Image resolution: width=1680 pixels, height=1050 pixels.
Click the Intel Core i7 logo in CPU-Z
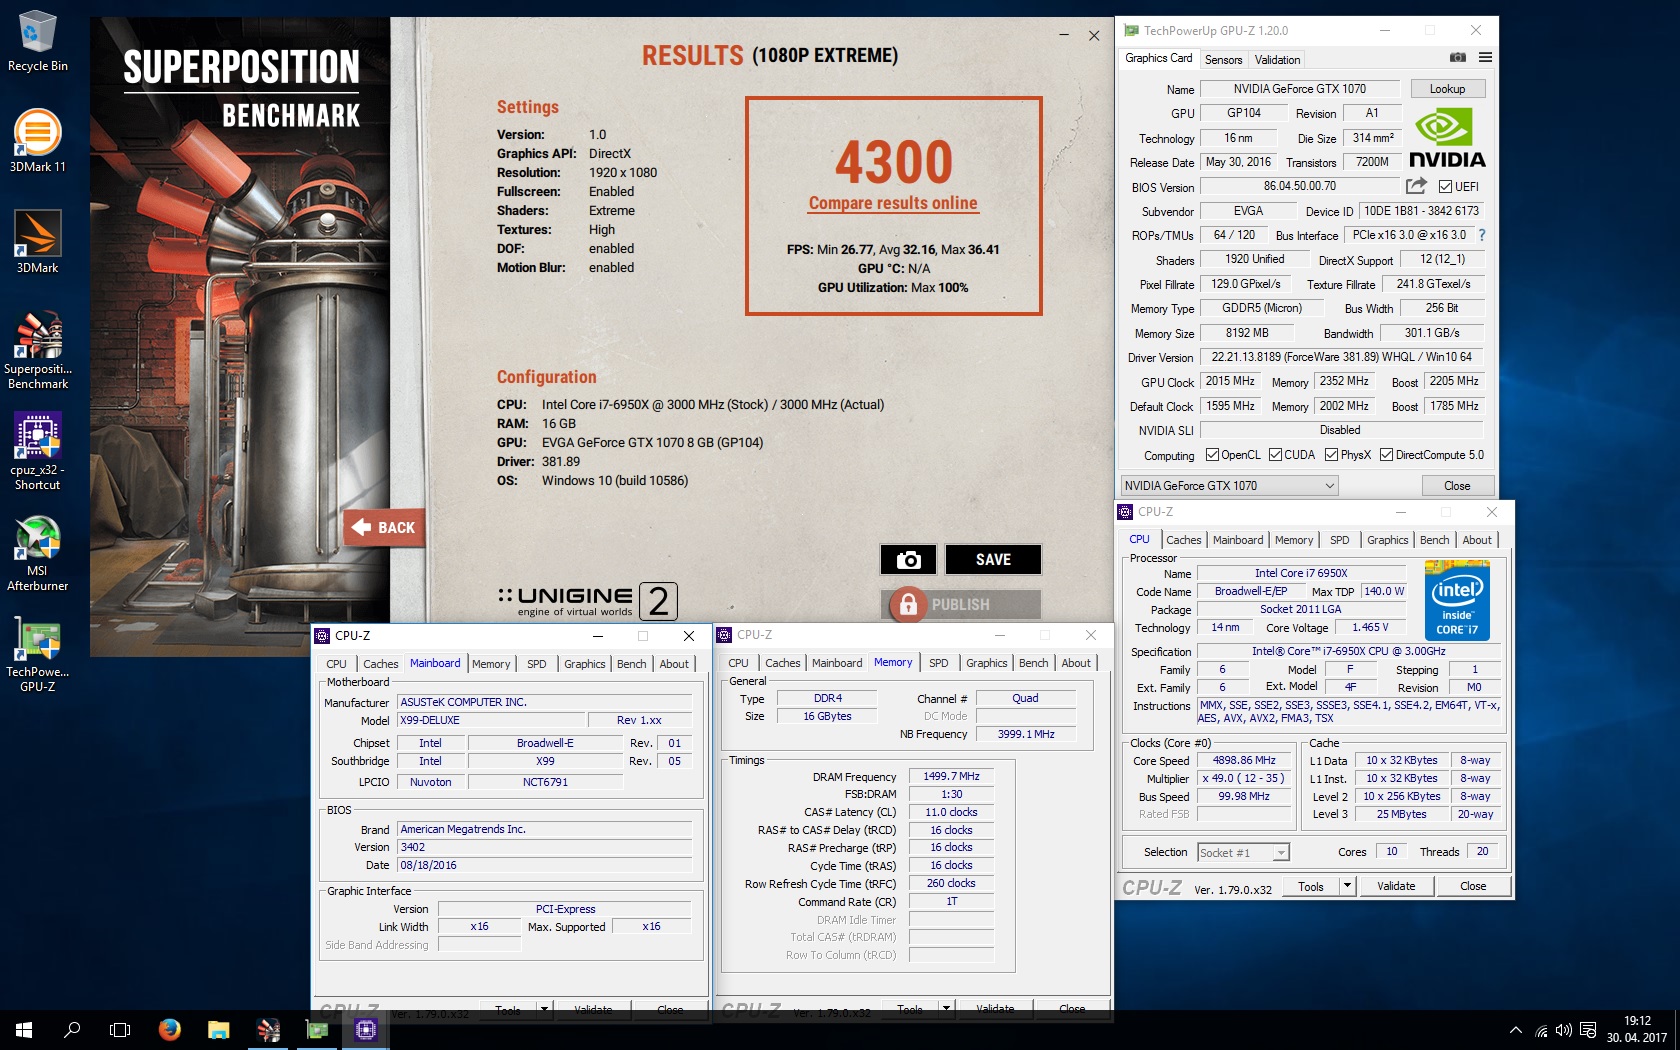[1457, 600]
